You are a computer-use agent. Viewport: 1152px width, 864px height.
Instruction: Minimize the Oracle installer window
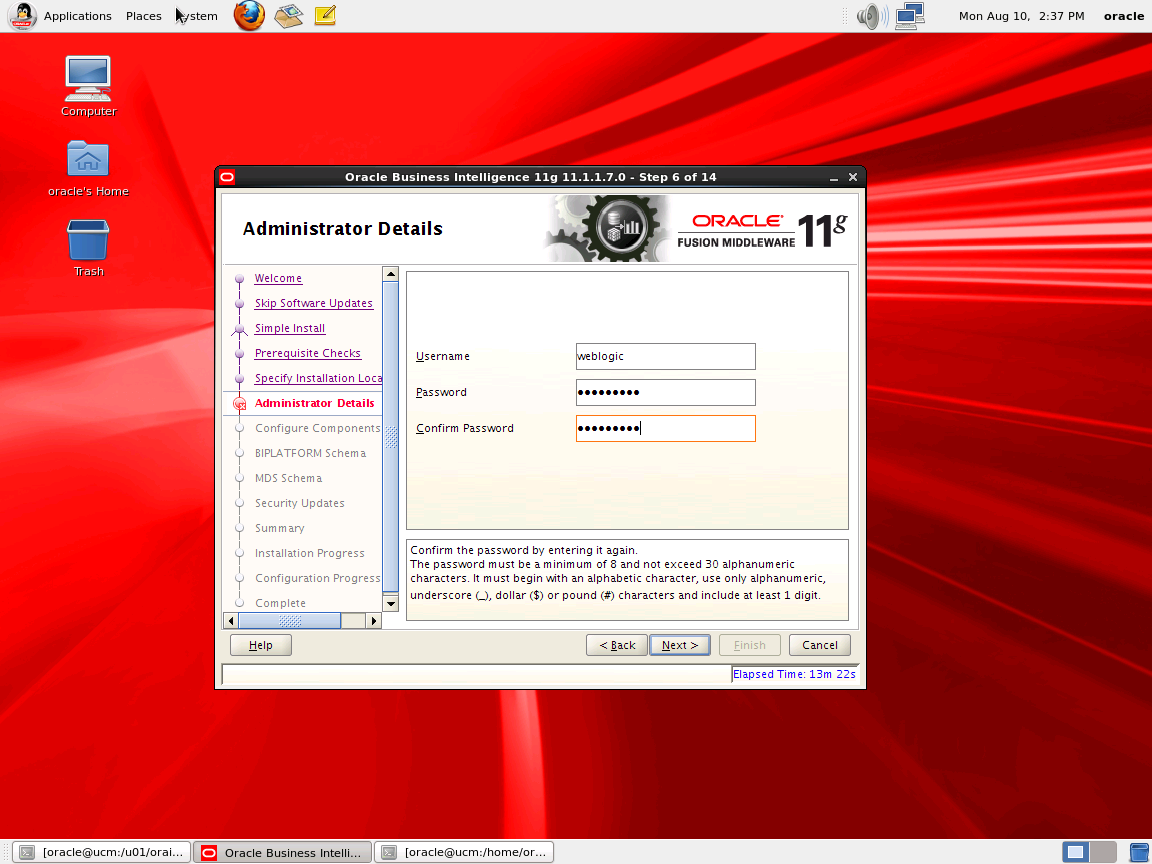(x=834, y=177)
